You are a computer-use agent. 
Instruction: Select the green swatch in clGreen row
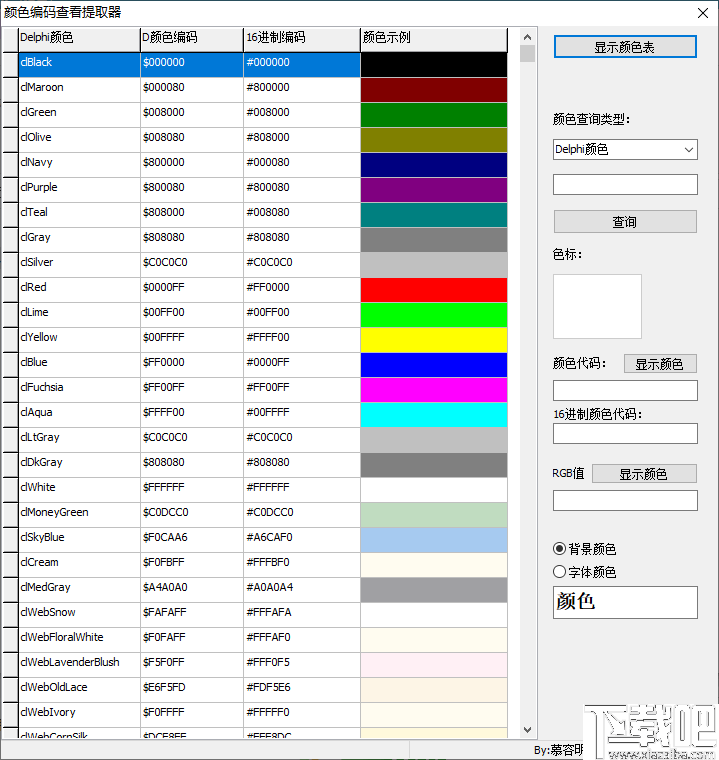click(434, 114)
